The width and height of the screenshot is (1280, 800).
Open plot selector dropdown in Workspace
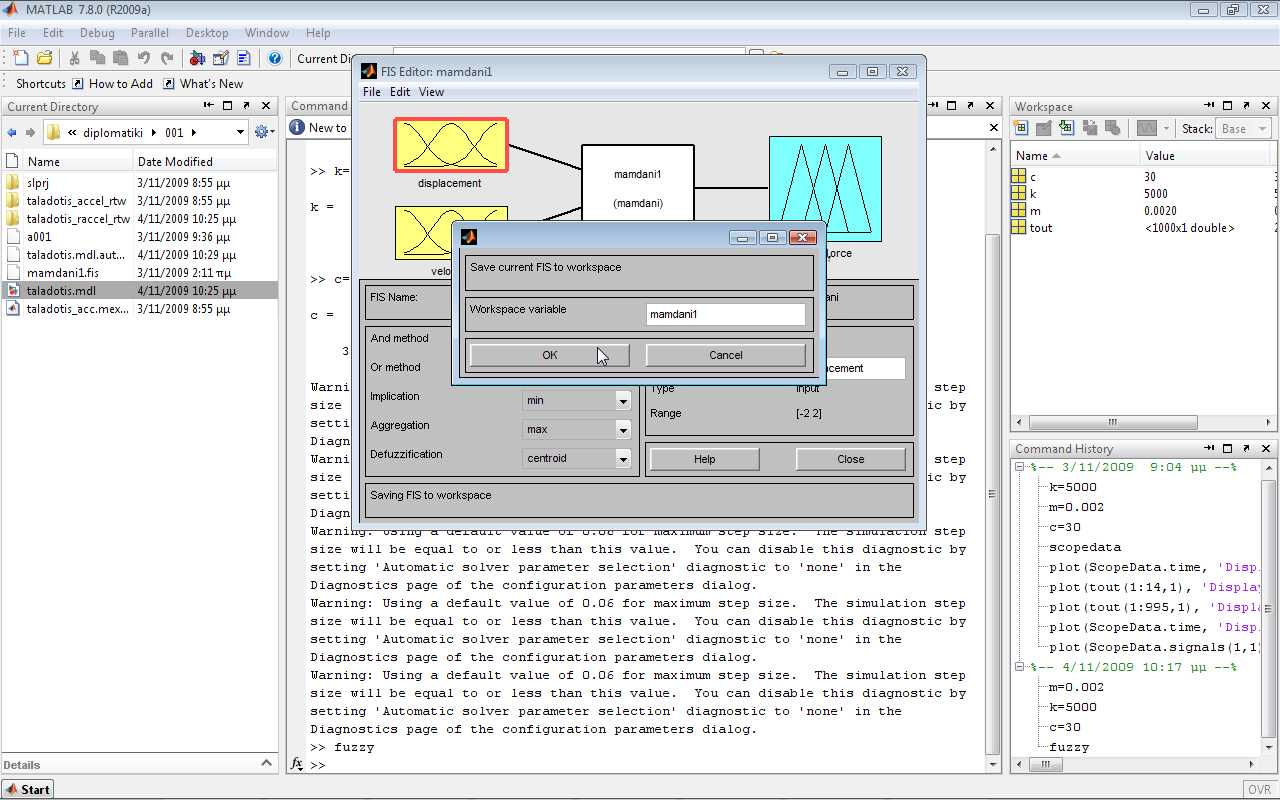click(x=1166, y=128)
